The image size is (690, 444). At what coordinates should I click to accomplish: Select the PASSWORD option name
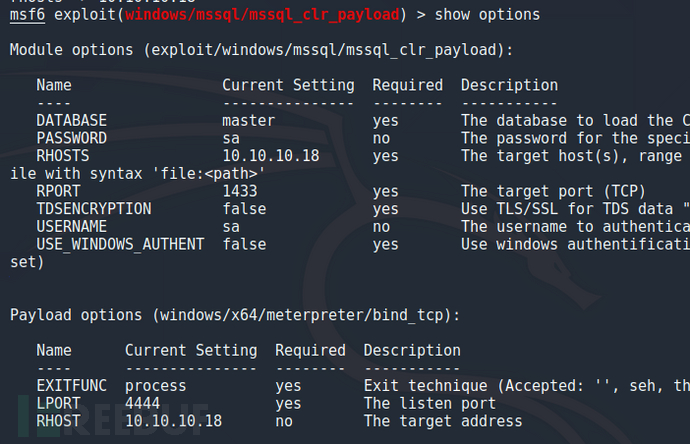click(71, 138)
